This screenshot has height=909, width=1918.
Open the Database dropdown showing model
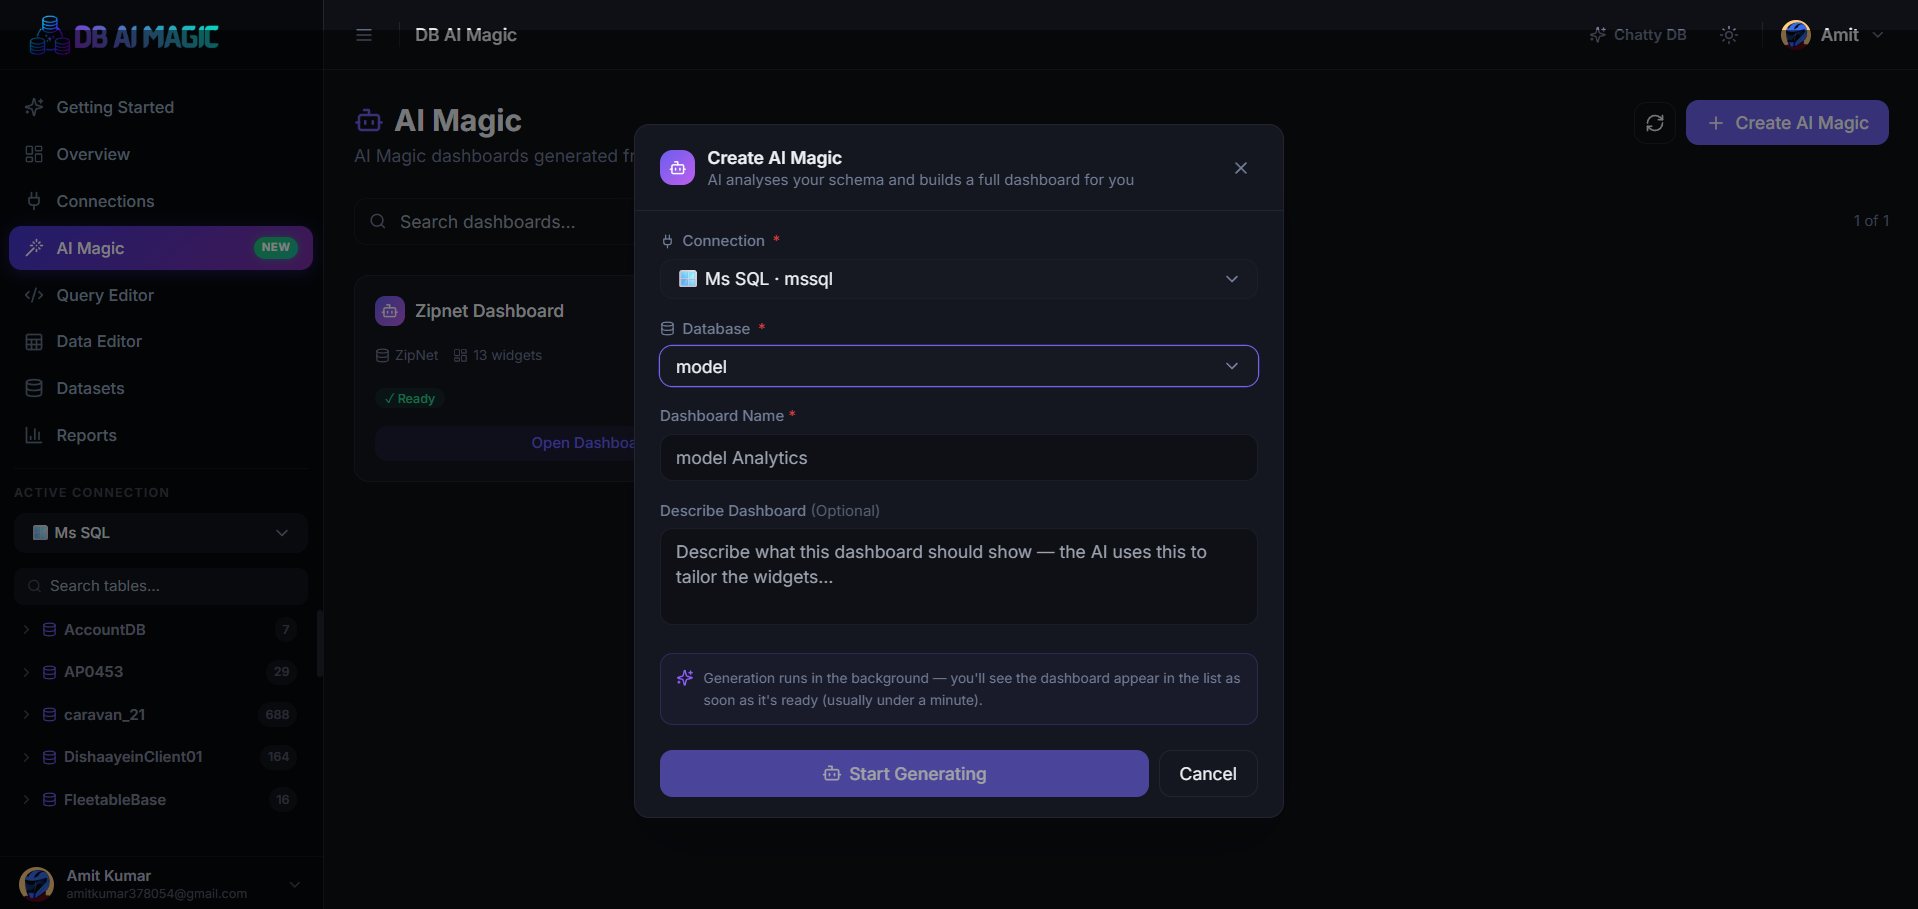958,367
